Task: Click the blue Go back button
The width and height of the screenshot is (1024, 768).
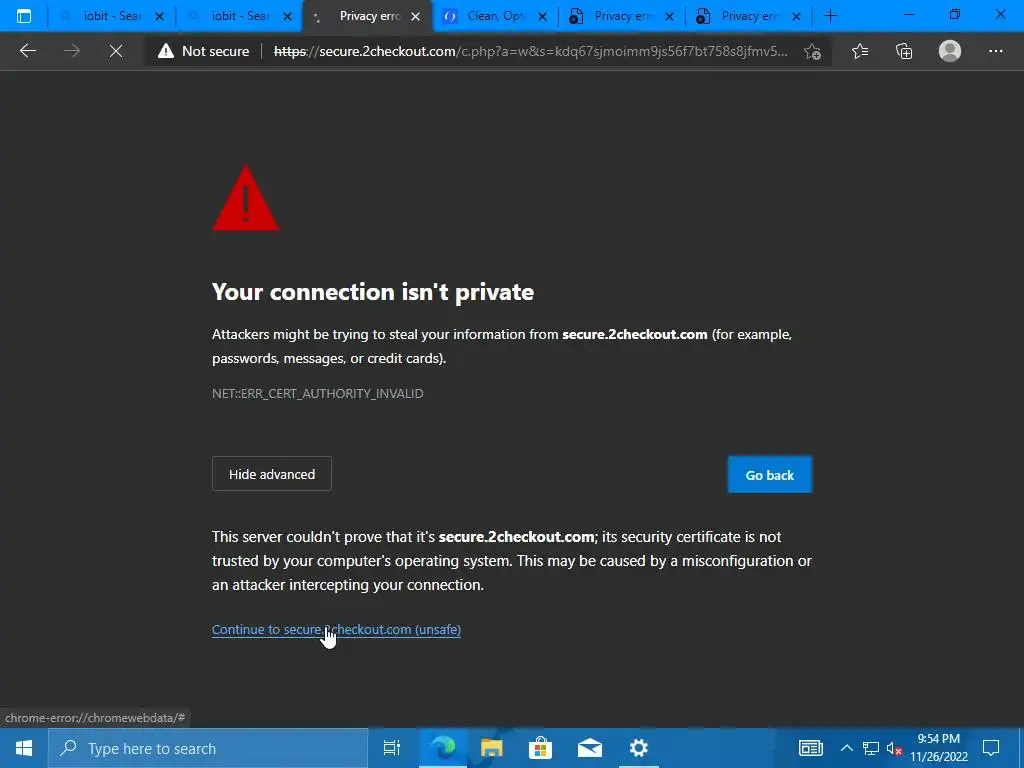Action: [x=770, y=475]
